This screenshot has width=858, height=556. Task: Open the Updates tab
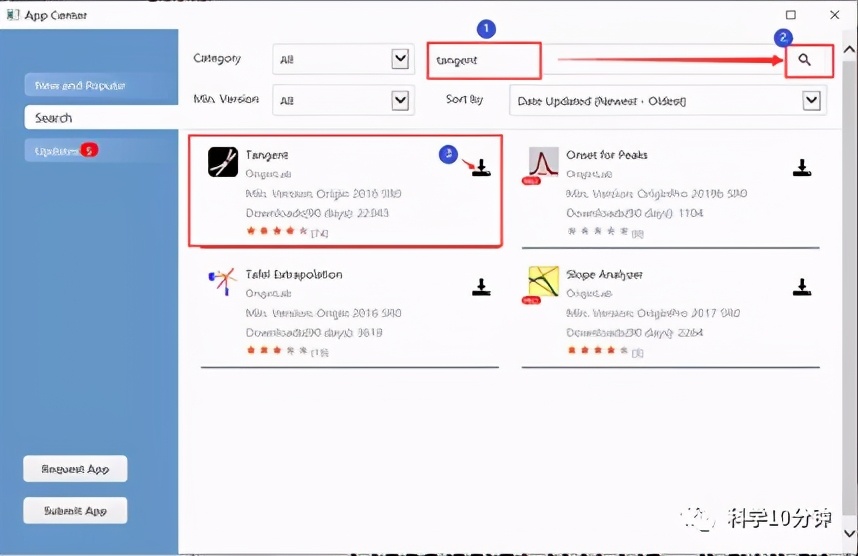coord(101,150)
